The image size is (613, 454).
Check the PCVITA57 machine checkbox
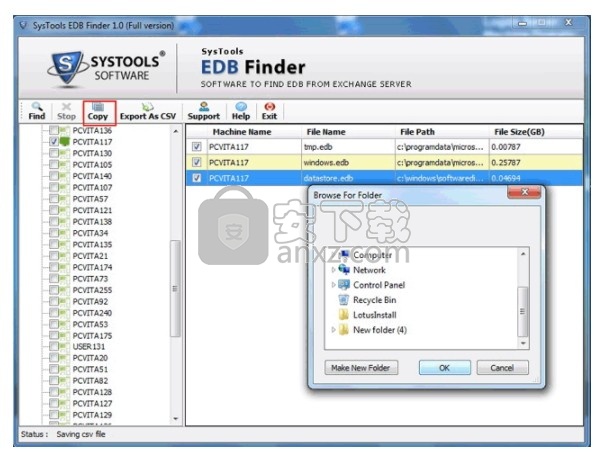point(54,199)
